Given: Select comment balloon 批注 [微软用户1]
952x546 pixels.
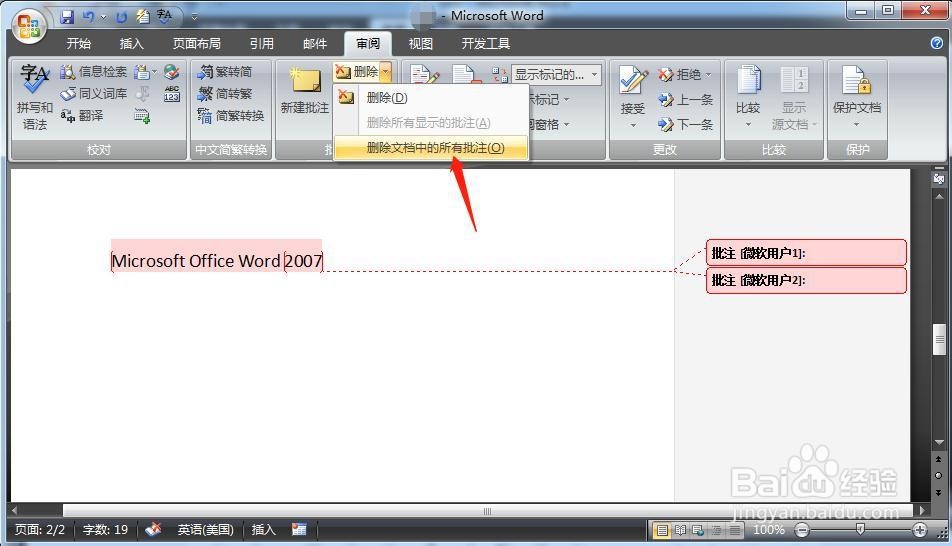Looking at the screenshot, I should point(806,253).
